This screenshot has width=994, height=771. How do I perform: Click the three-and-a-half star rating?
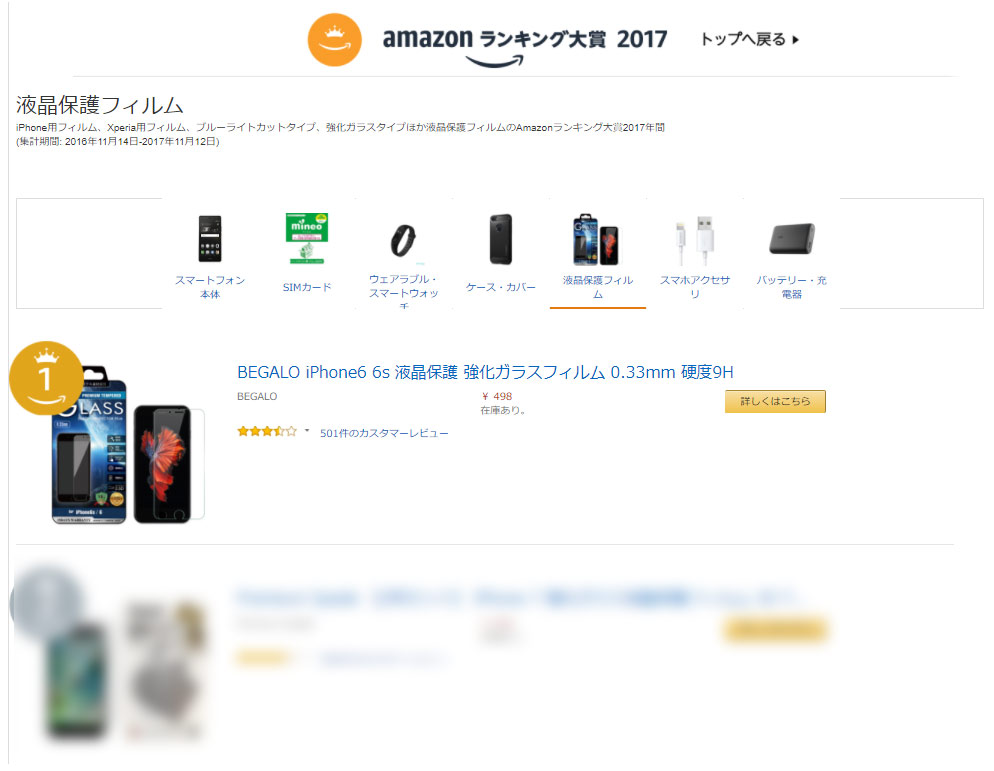pos(267,432)
